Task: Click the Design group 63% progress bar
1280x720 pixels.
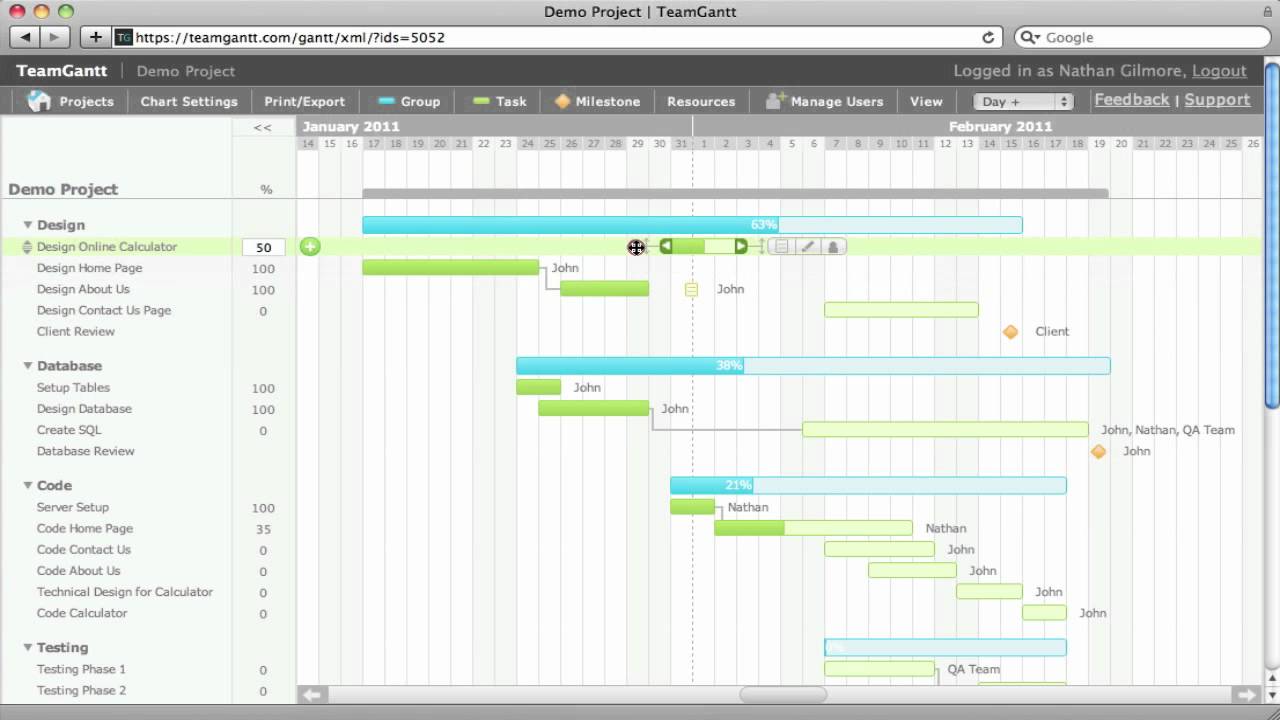Action: (x=692, y=225)
